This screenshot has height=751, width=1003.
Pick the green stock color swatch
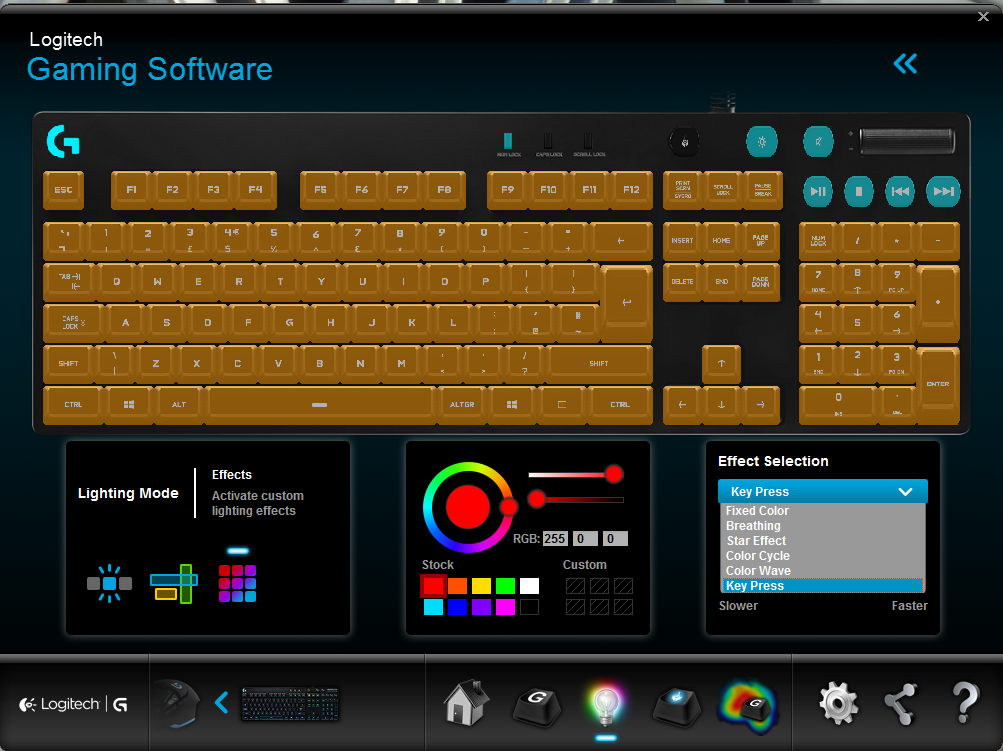[505, 586]
